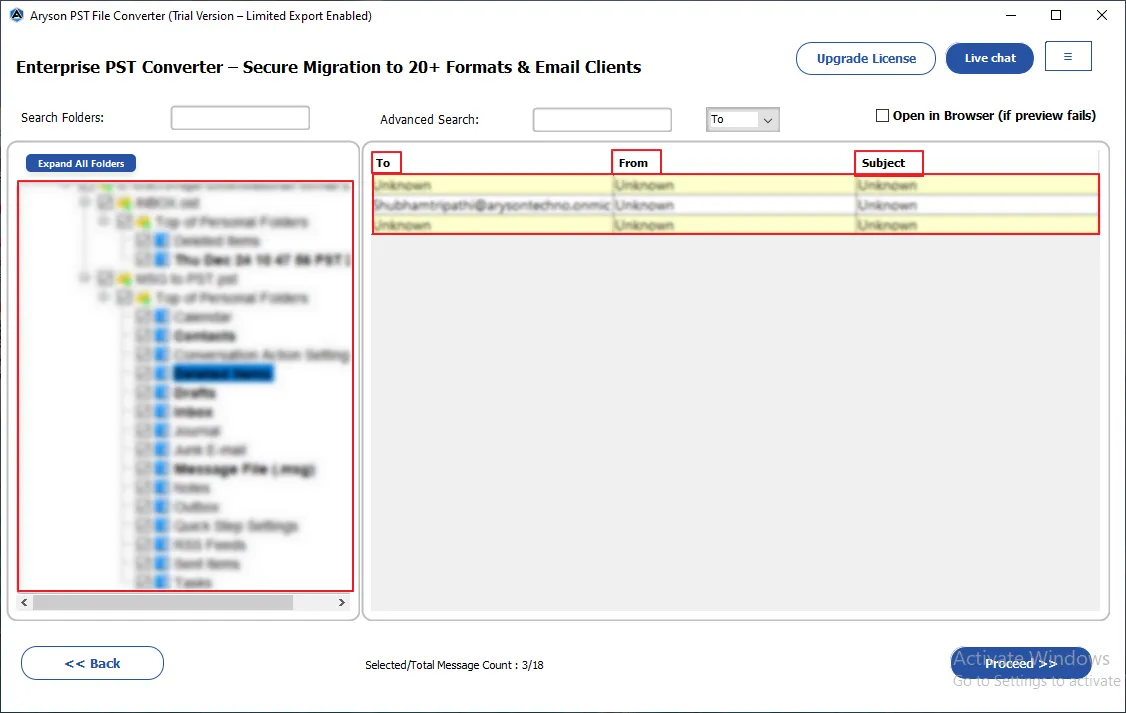The width and height of the screenshot is (1126, 713).
Task: Focus the Advanced Search input field
Action: tap(602, 120)
